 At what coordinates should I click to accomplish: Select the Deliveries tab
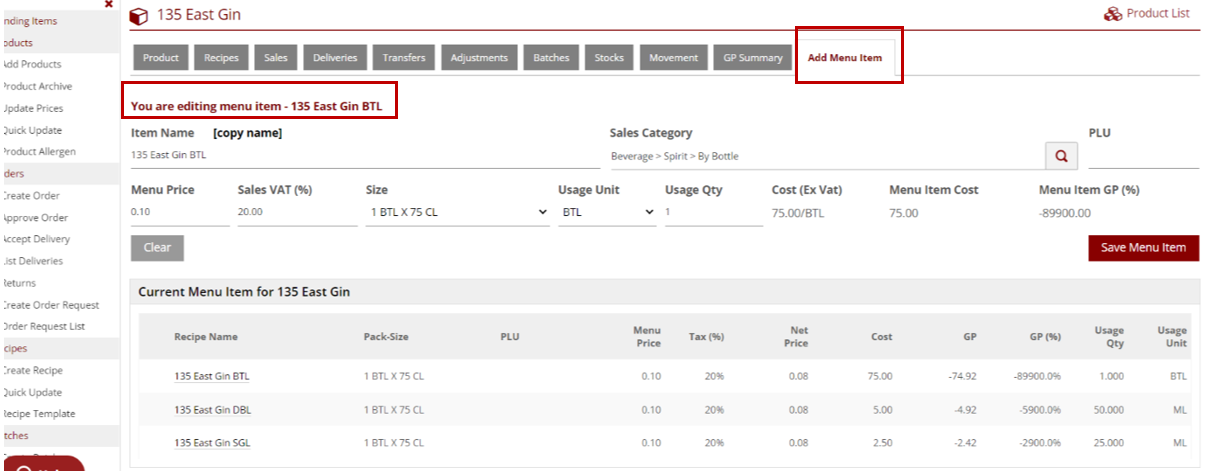(x=335, y=58)
